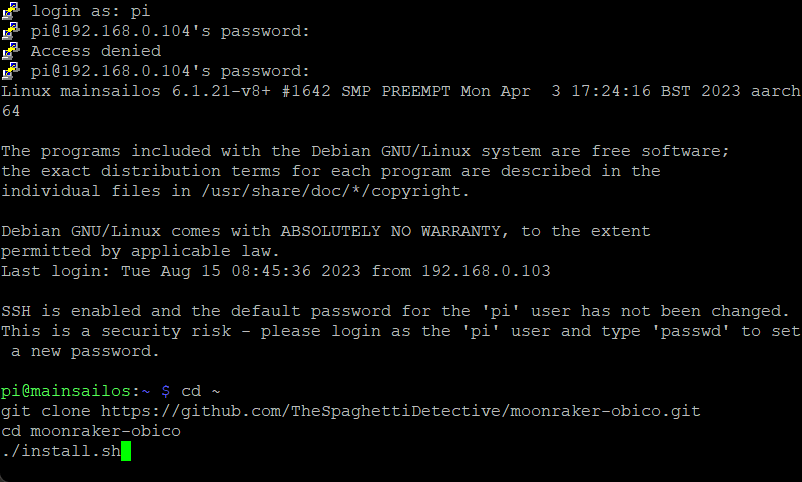Click the PuTTY icon beside login as
This screenshot has height=482, width=802.
point(11,11)
